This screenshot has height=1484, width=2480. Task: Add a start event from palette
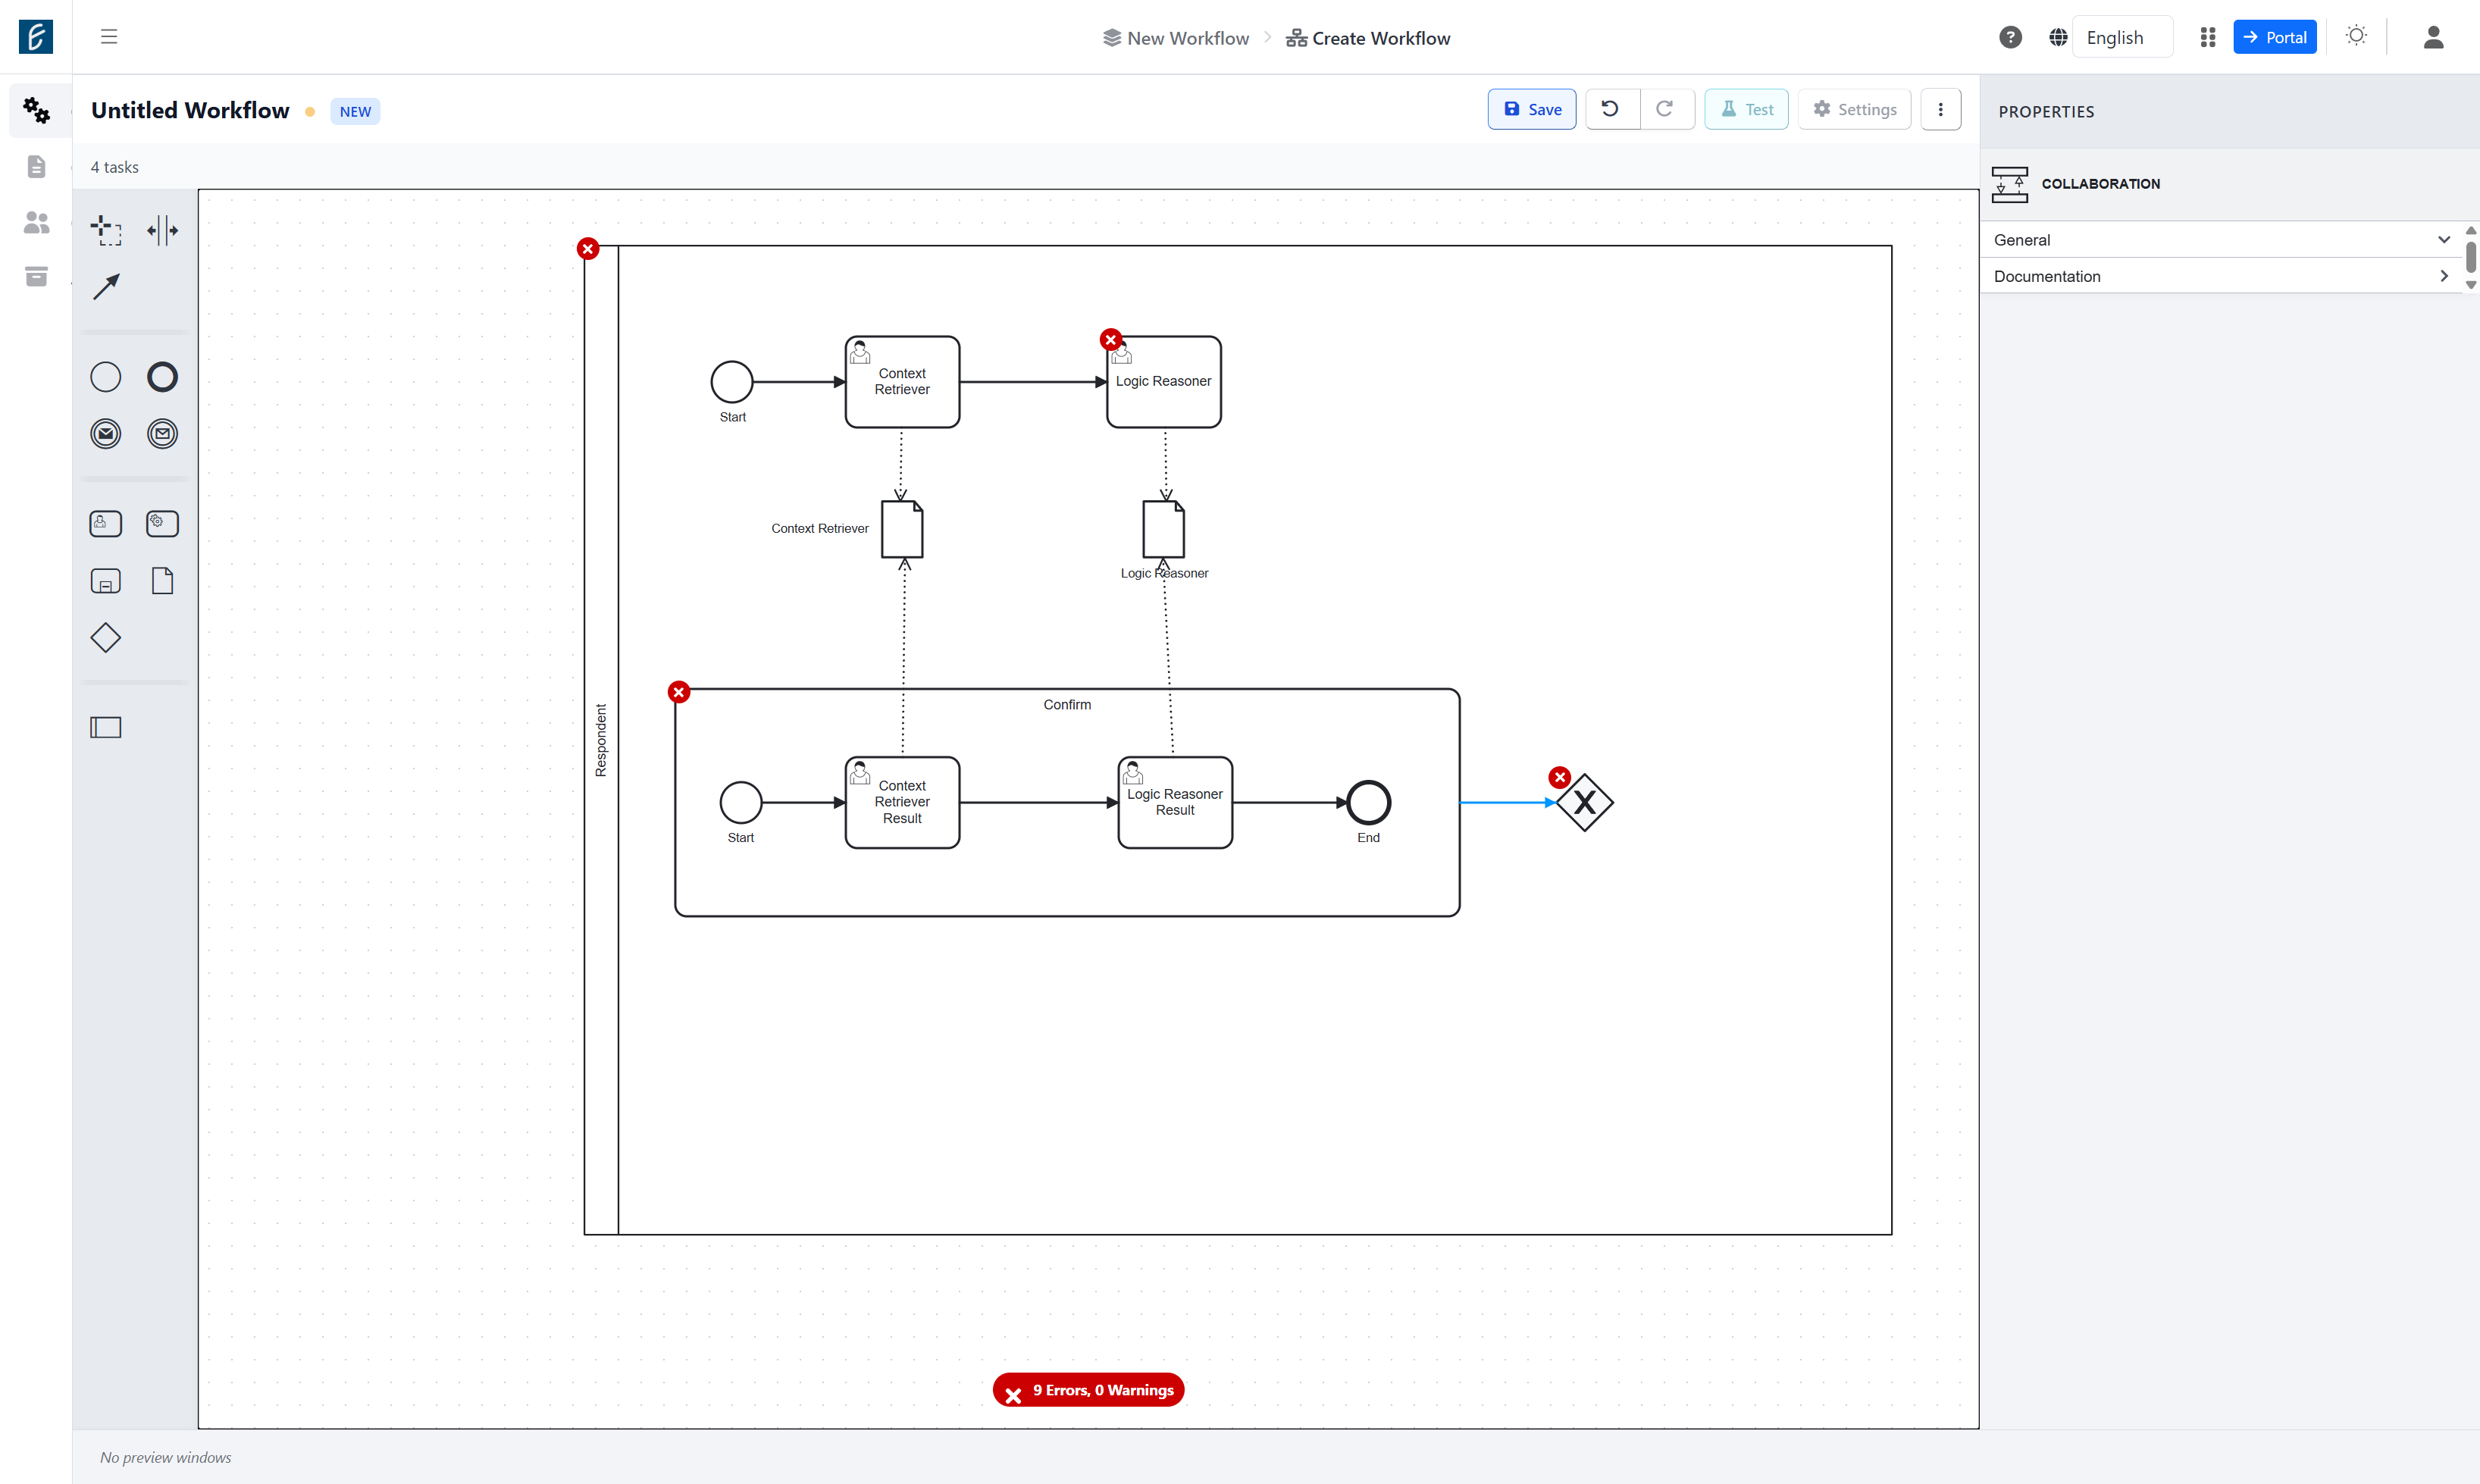(x=106, y=377)
